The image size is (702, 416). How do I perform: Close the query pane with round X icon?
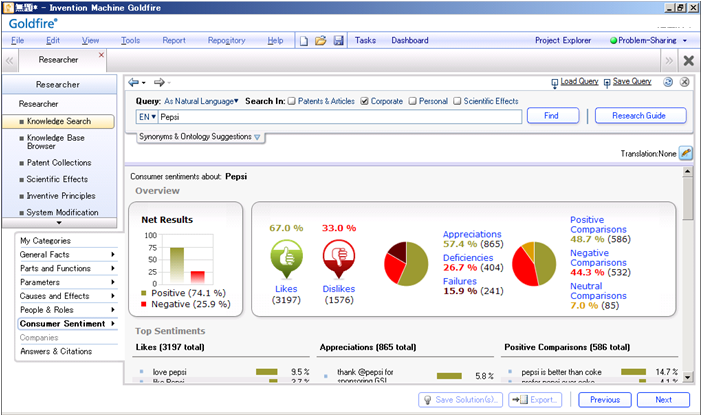685,82
